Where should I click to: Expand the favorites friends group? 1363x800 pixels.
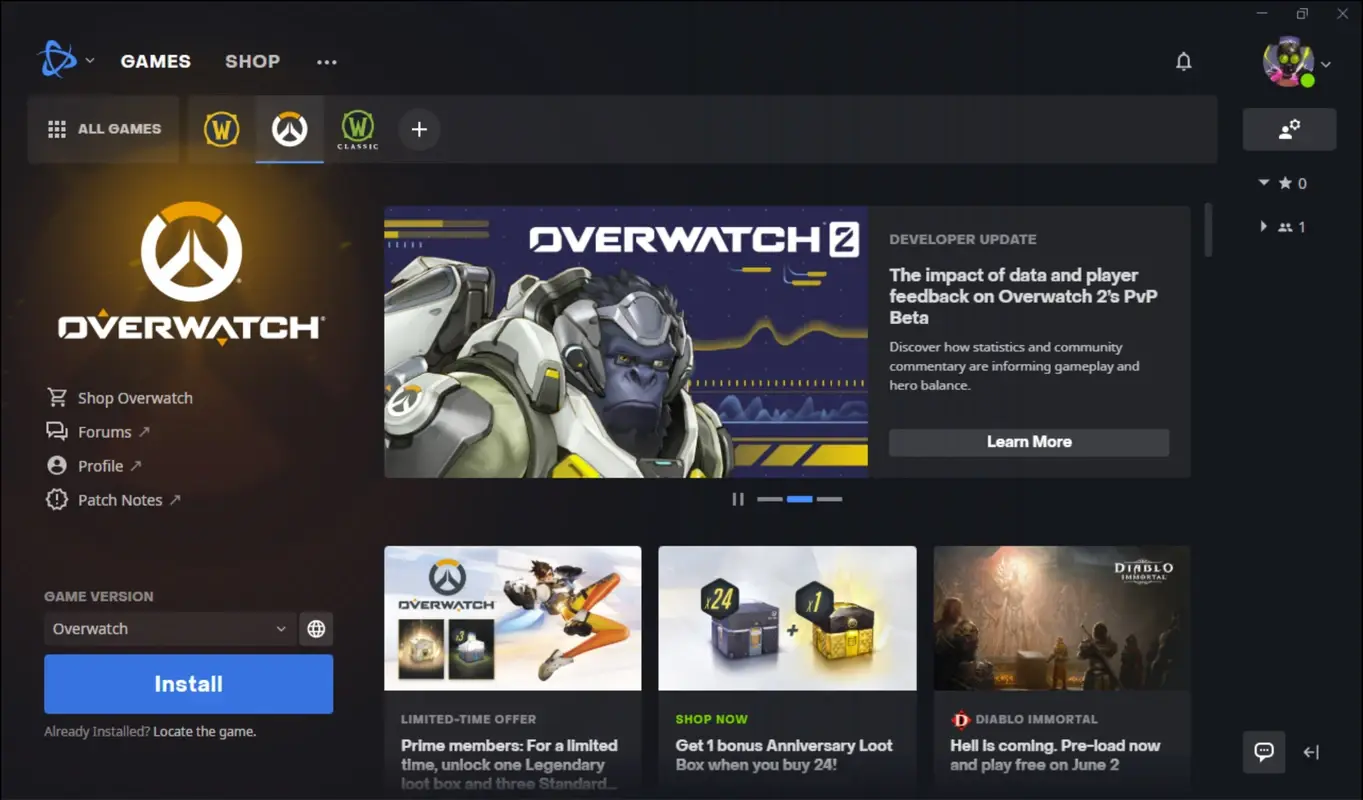click(x=1263, y=183)
